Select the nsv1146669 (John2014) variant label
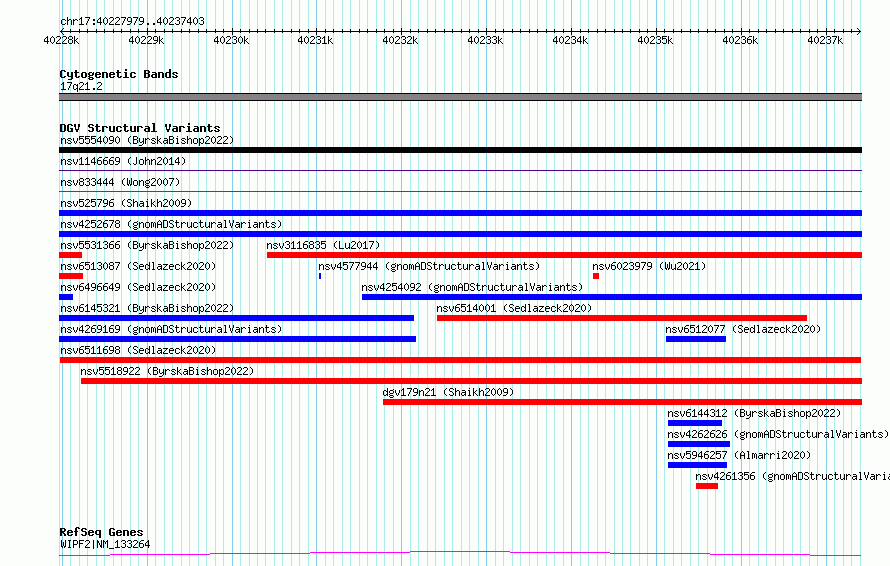 pyautogui.click(x=123, y=161)
